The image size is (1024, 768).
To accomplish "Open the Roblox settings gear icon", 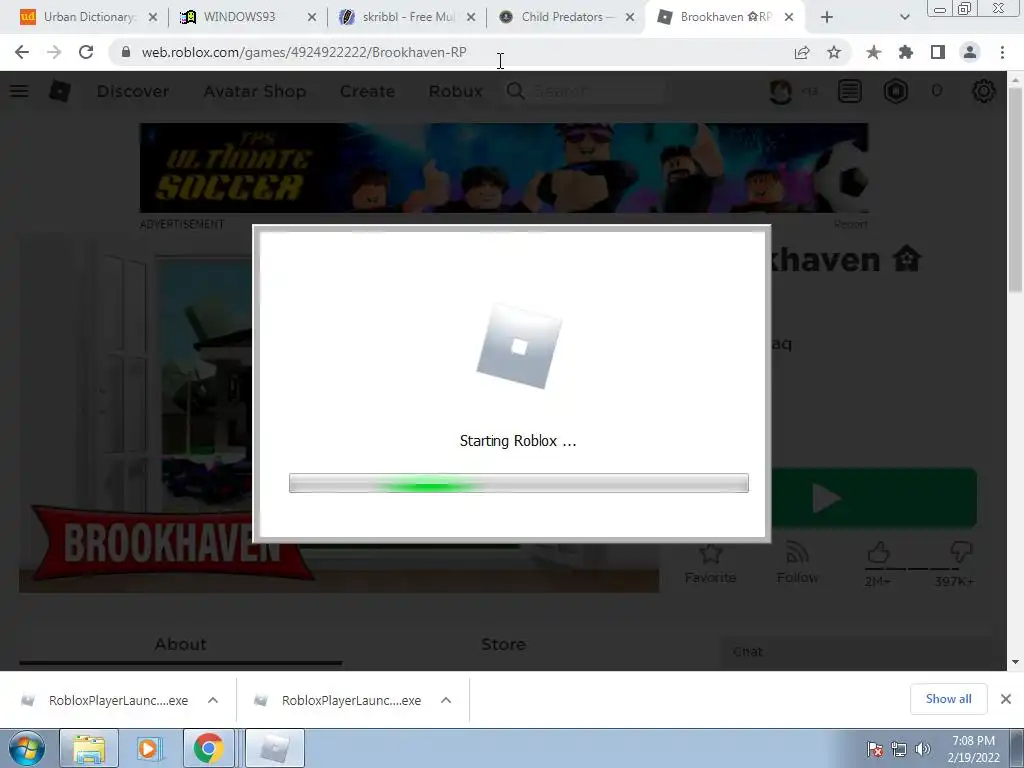I will tap(984, 91).
